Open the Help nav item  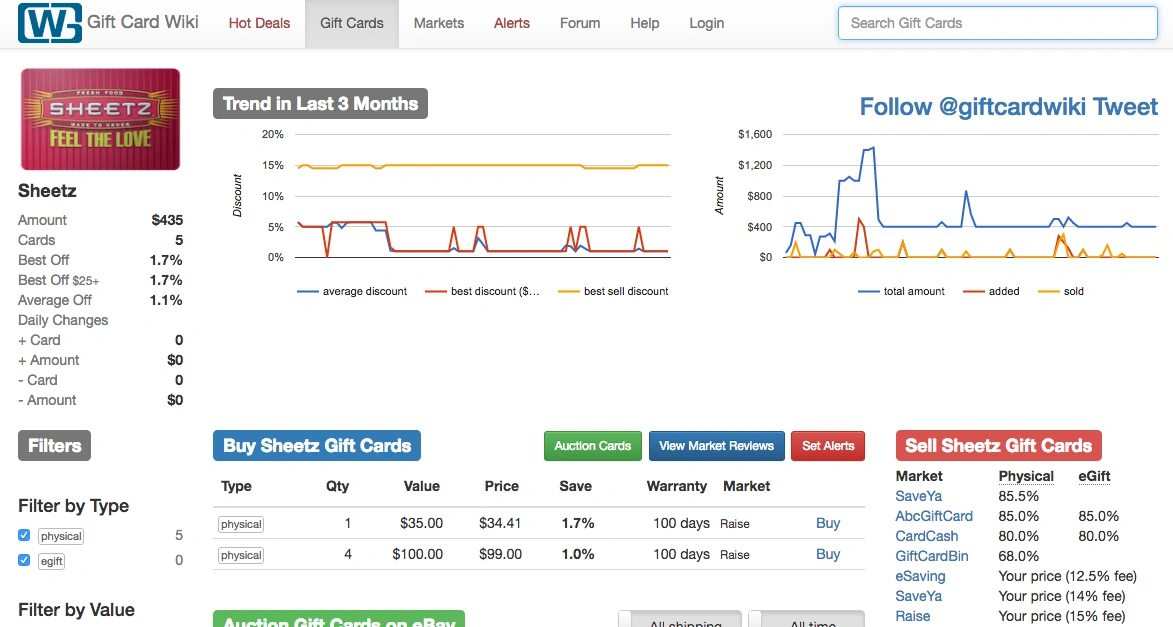tap(644, 23)
